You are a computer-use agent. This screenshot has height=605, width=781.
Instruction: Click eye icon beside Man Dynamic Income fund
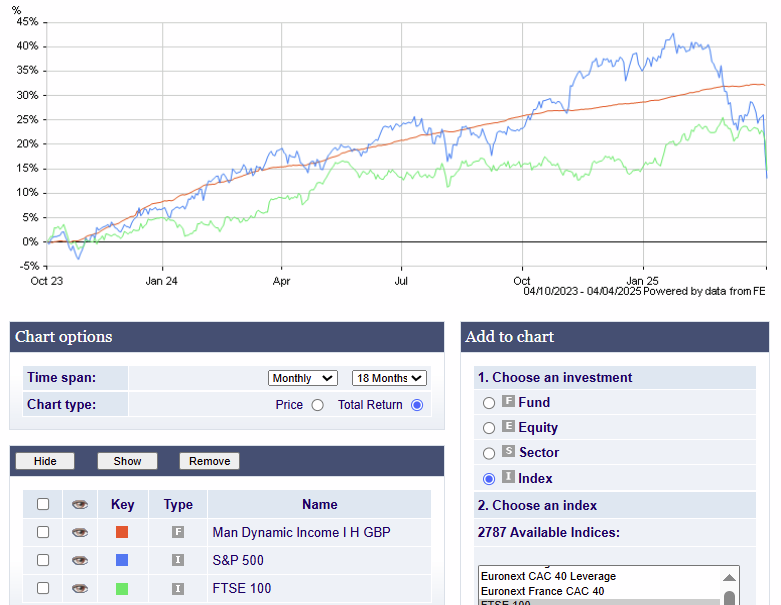click(80, 533)
